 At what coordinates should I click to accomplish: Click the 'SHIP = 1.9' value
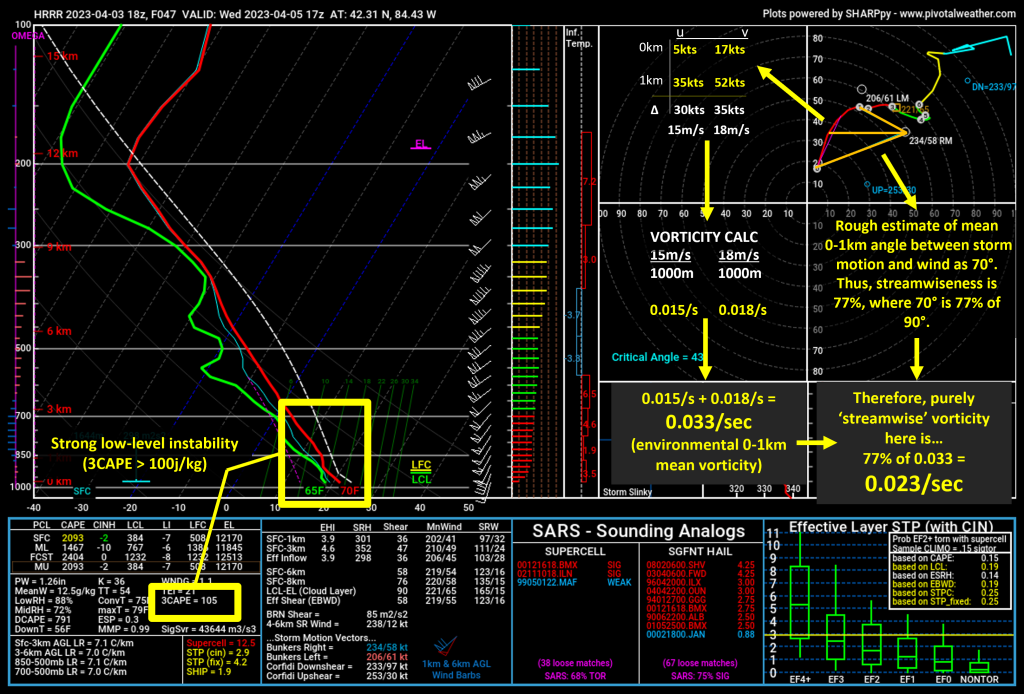208,671
